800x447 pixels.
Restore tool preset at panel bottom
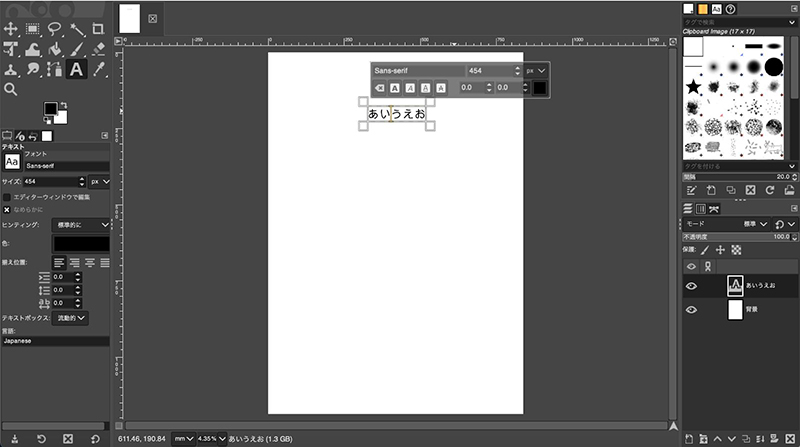coord(41,439)
